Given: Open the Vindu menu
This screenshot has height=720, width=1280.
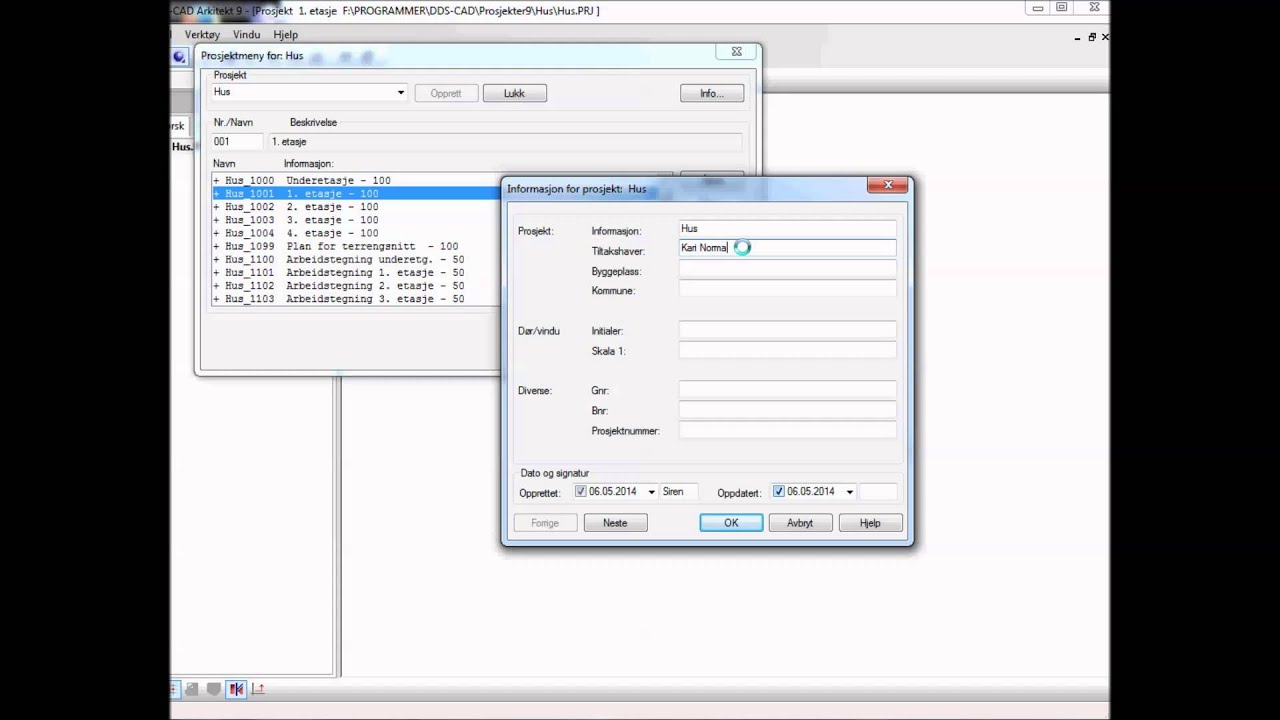Looking at the screenshot, I should pyautogui.click(x=246, y=34).
